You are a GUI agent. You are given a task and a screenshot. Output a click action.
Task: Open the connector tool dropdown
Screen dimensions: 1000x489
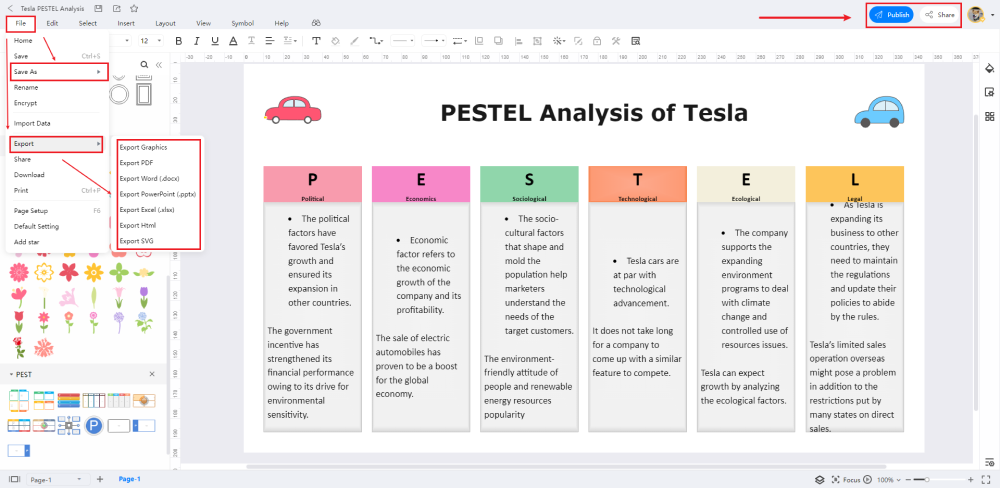tap(376, 41)
